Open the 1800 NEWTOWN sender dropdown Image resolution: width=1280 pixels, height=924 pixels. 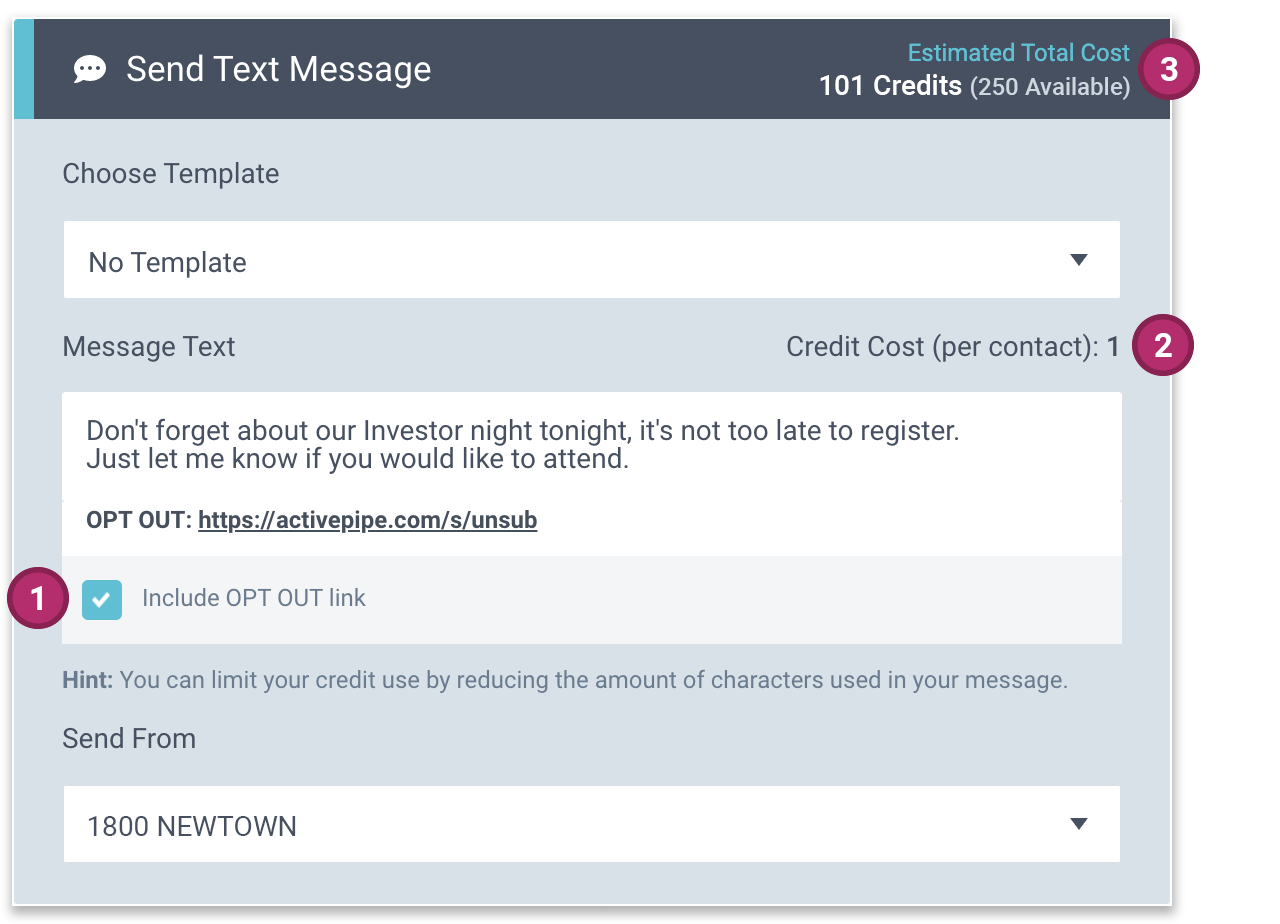(590, 824)
